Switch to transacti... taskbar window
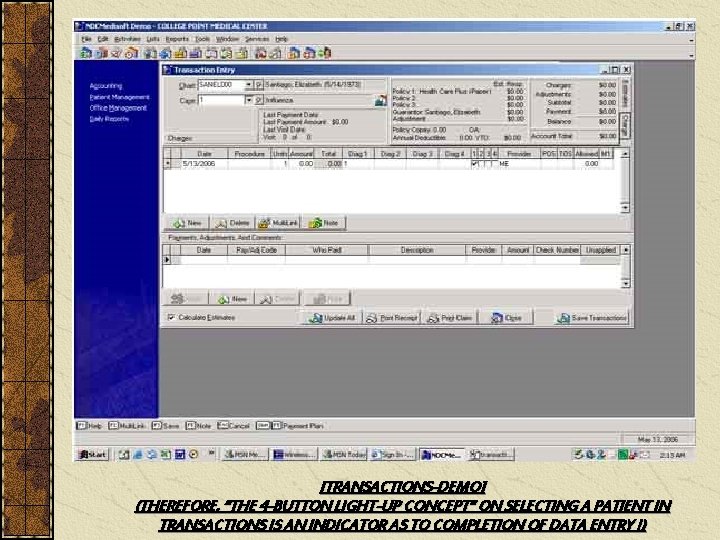 tap(491, 455)
